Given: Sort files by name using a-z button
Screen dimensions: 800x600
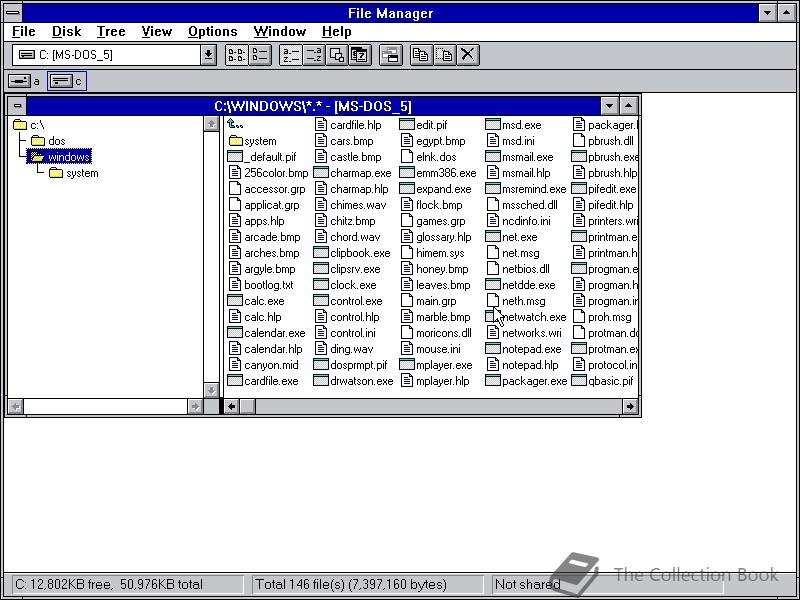Looking at the screenshot, I should pyautogui.click(x=291, y=55).
